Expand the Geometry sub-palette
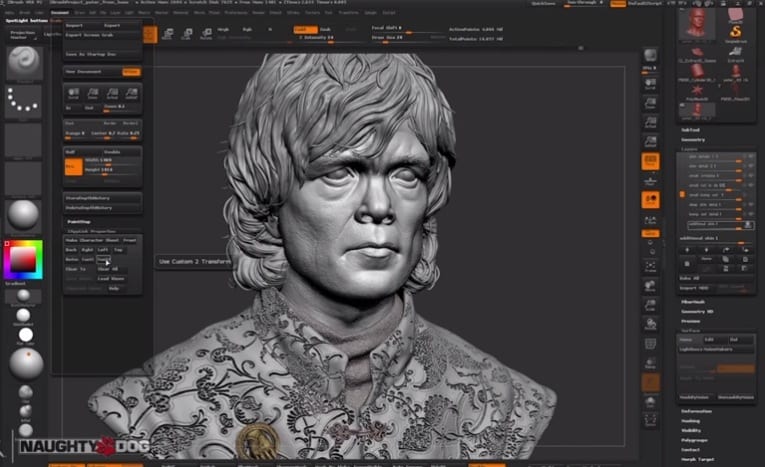Viewport: 765px width, 467px height. click(693, 140)
